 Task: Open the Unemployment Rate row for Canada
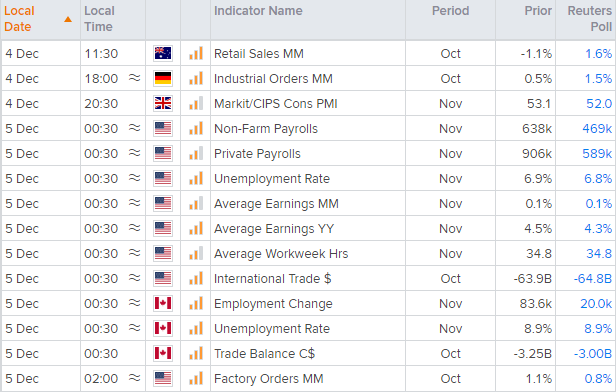308,328
